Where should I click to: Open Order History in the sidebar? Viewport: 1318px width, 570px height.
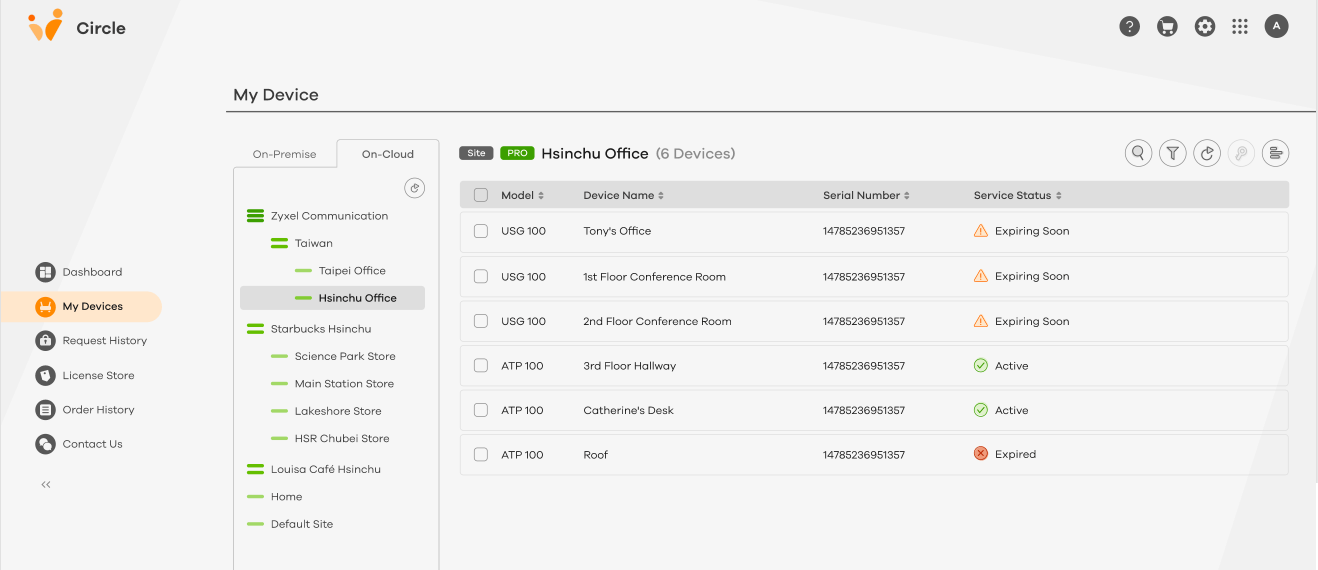85,410
